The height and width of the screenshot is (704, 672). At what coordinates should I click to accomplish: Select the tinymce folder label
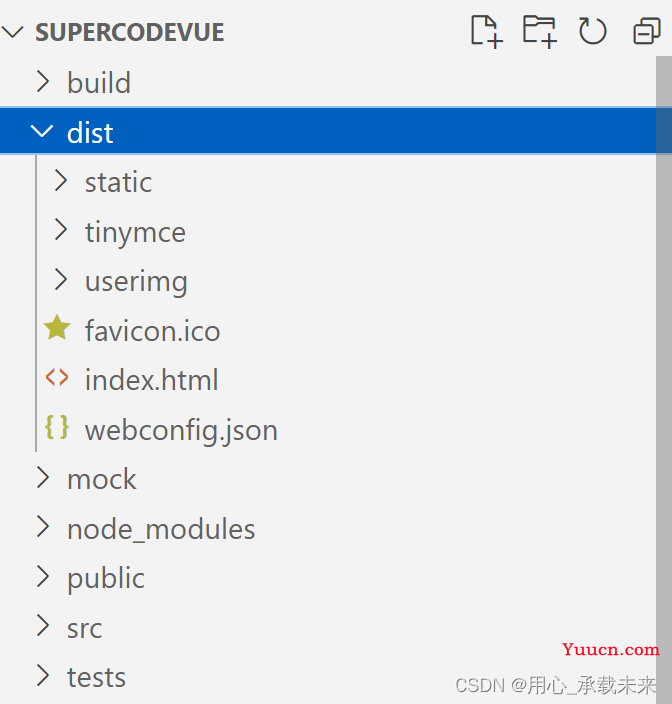pos(135,233)
